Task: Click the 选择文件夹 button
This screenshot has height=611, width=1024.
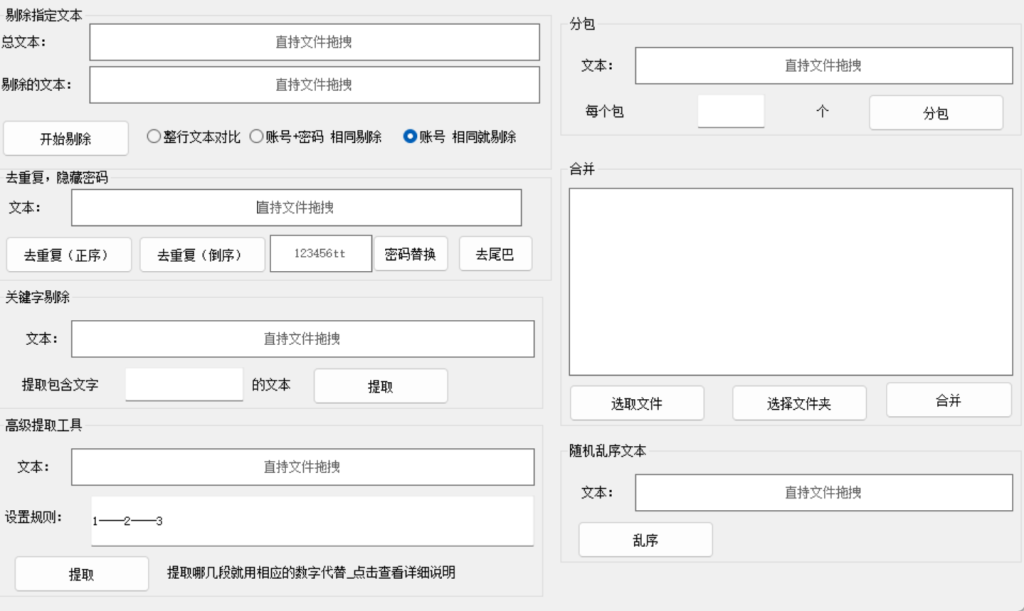Action: 799,403
